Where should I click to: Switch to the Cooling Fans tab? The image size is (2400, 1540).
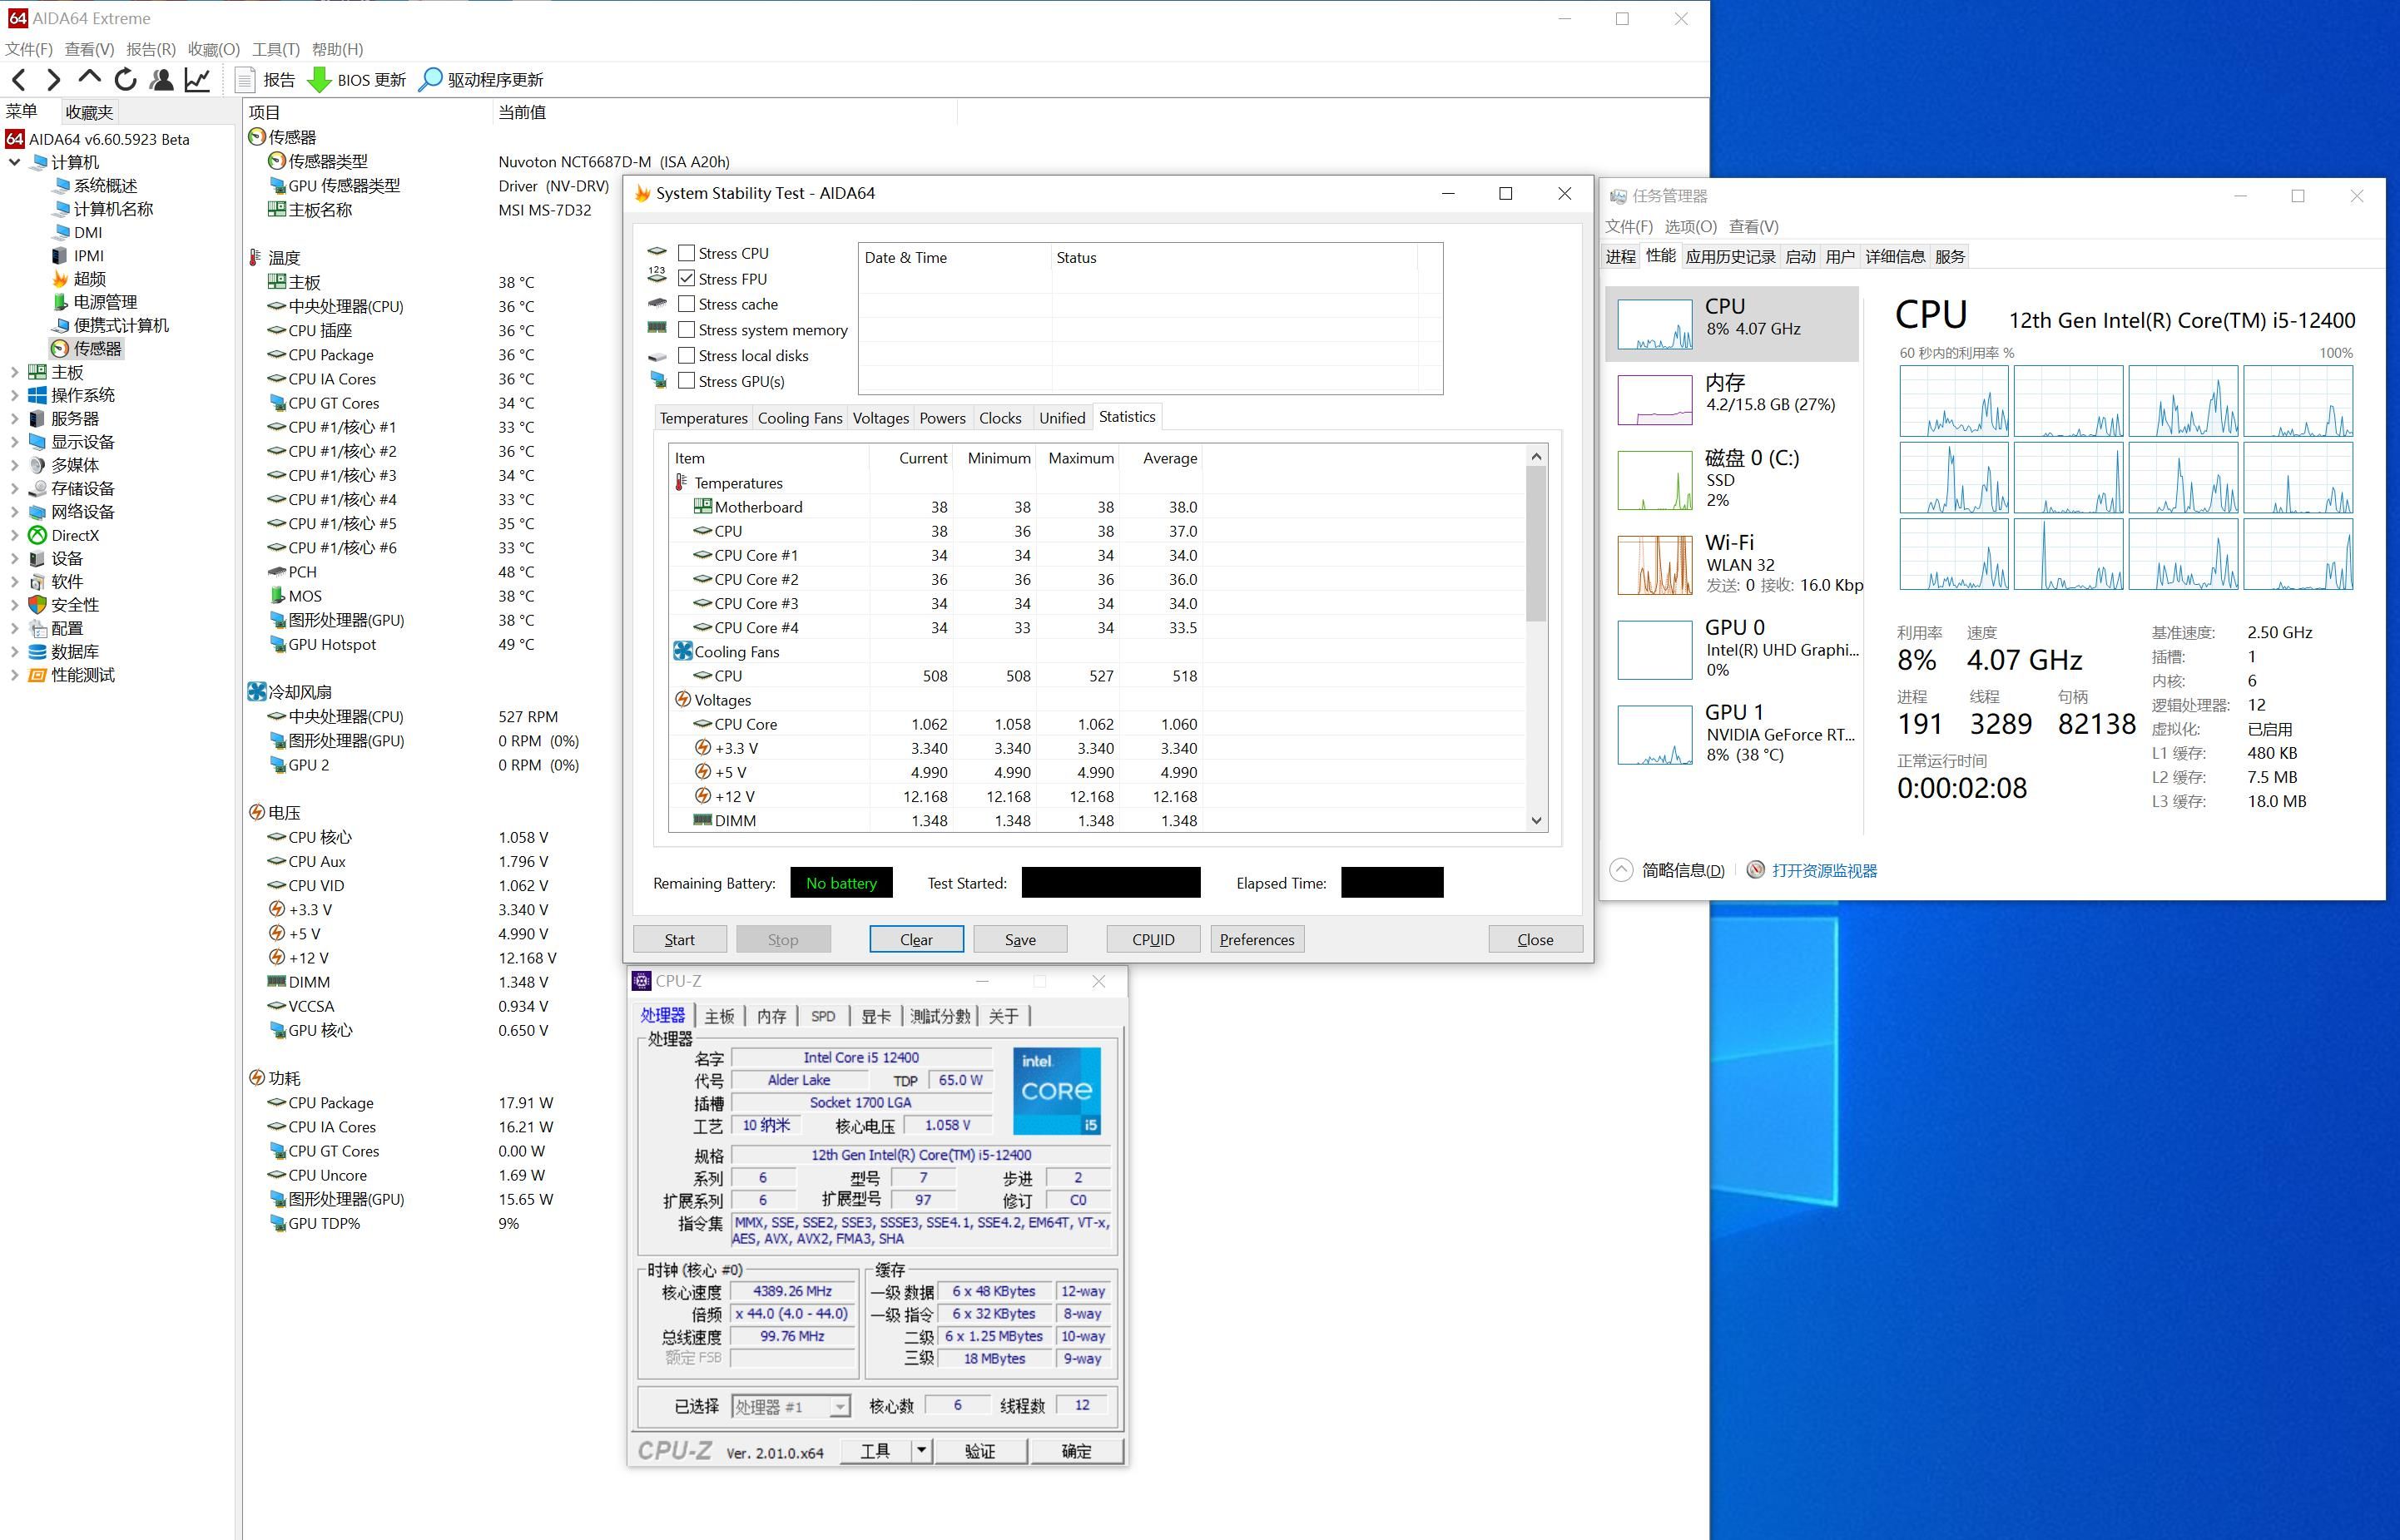799,418
